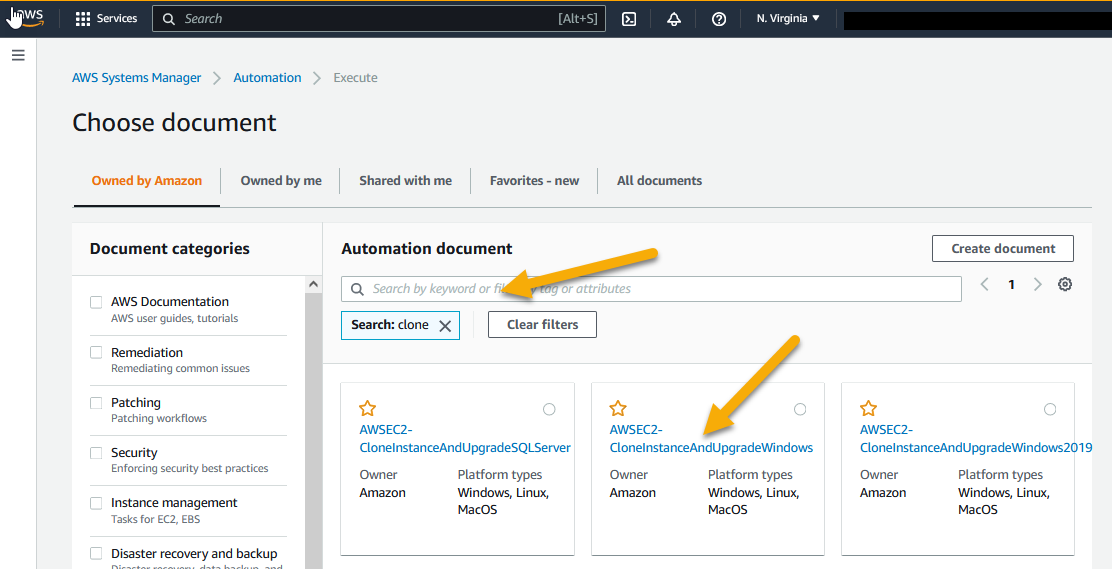Check the AWS Documentation category
The height and width of the screenshot is (569, 1112).
96,302
